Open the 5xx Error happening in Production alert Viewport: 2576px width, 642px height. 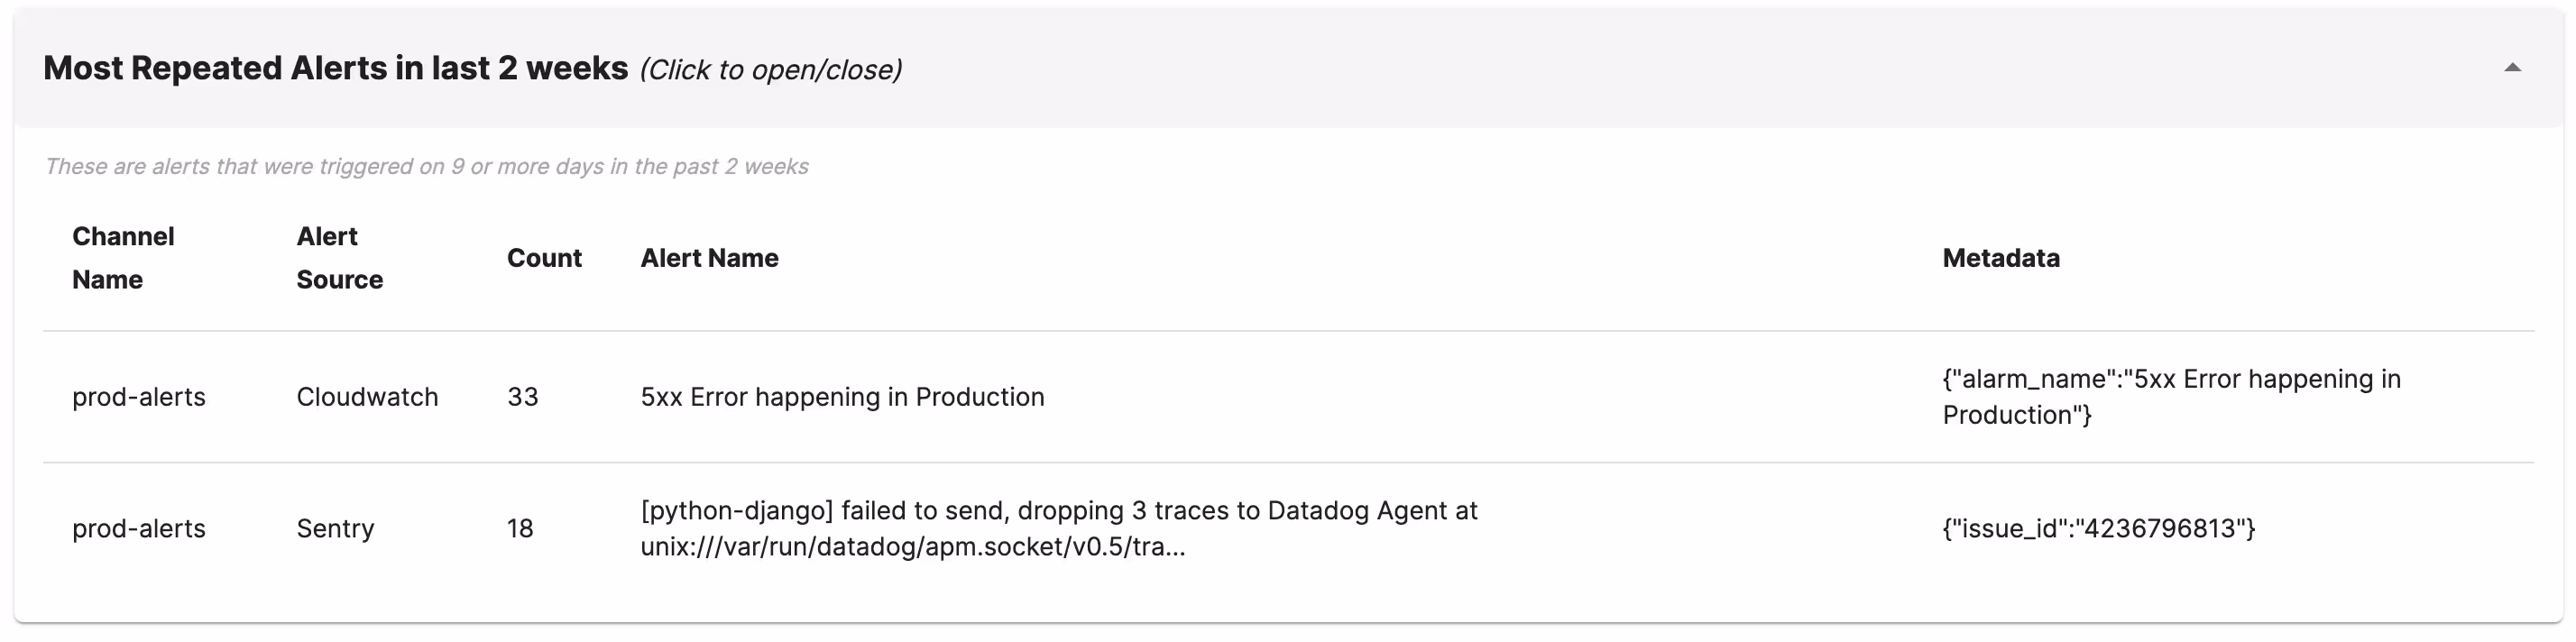tap(842, 397)
